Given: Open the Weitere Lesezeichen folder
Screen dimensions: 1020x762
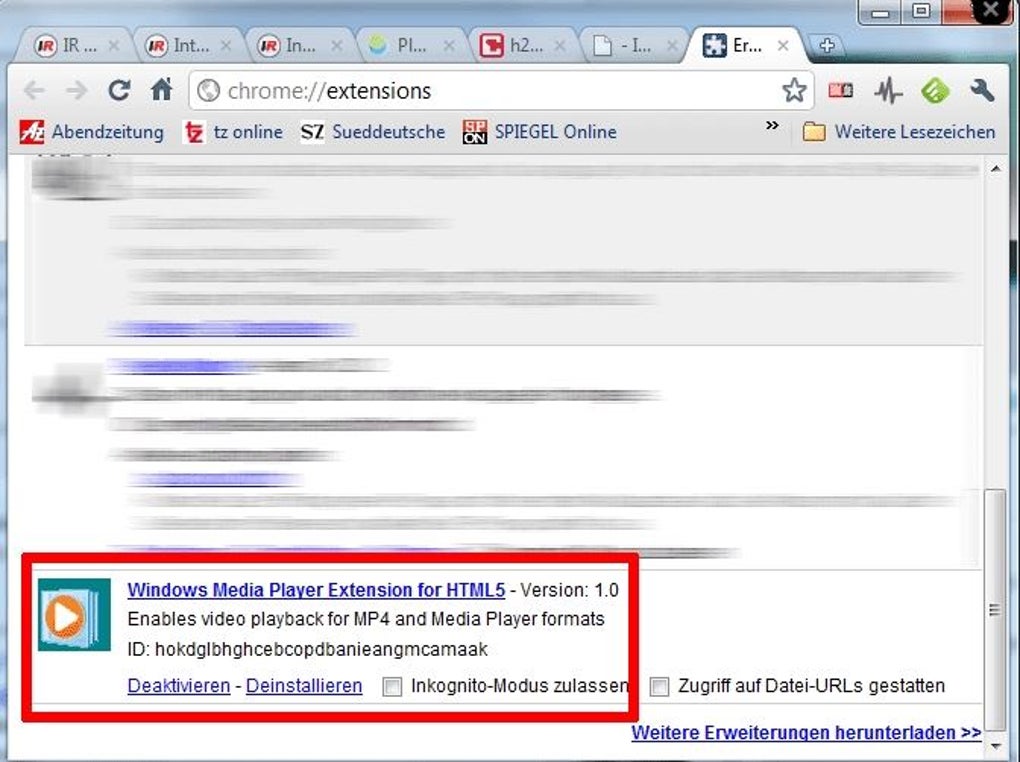Looking at the screenshot, I should [x=898, y=131].
